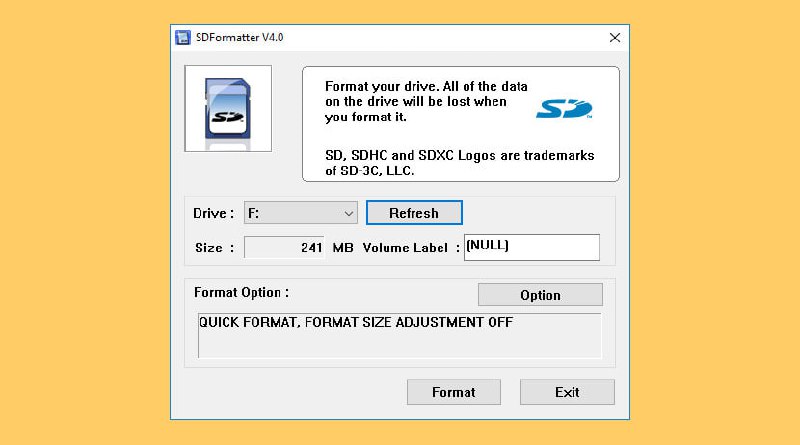Screen dimensions: 800x445
Task: Click the "Format Option :" heading
Action: 241,293
